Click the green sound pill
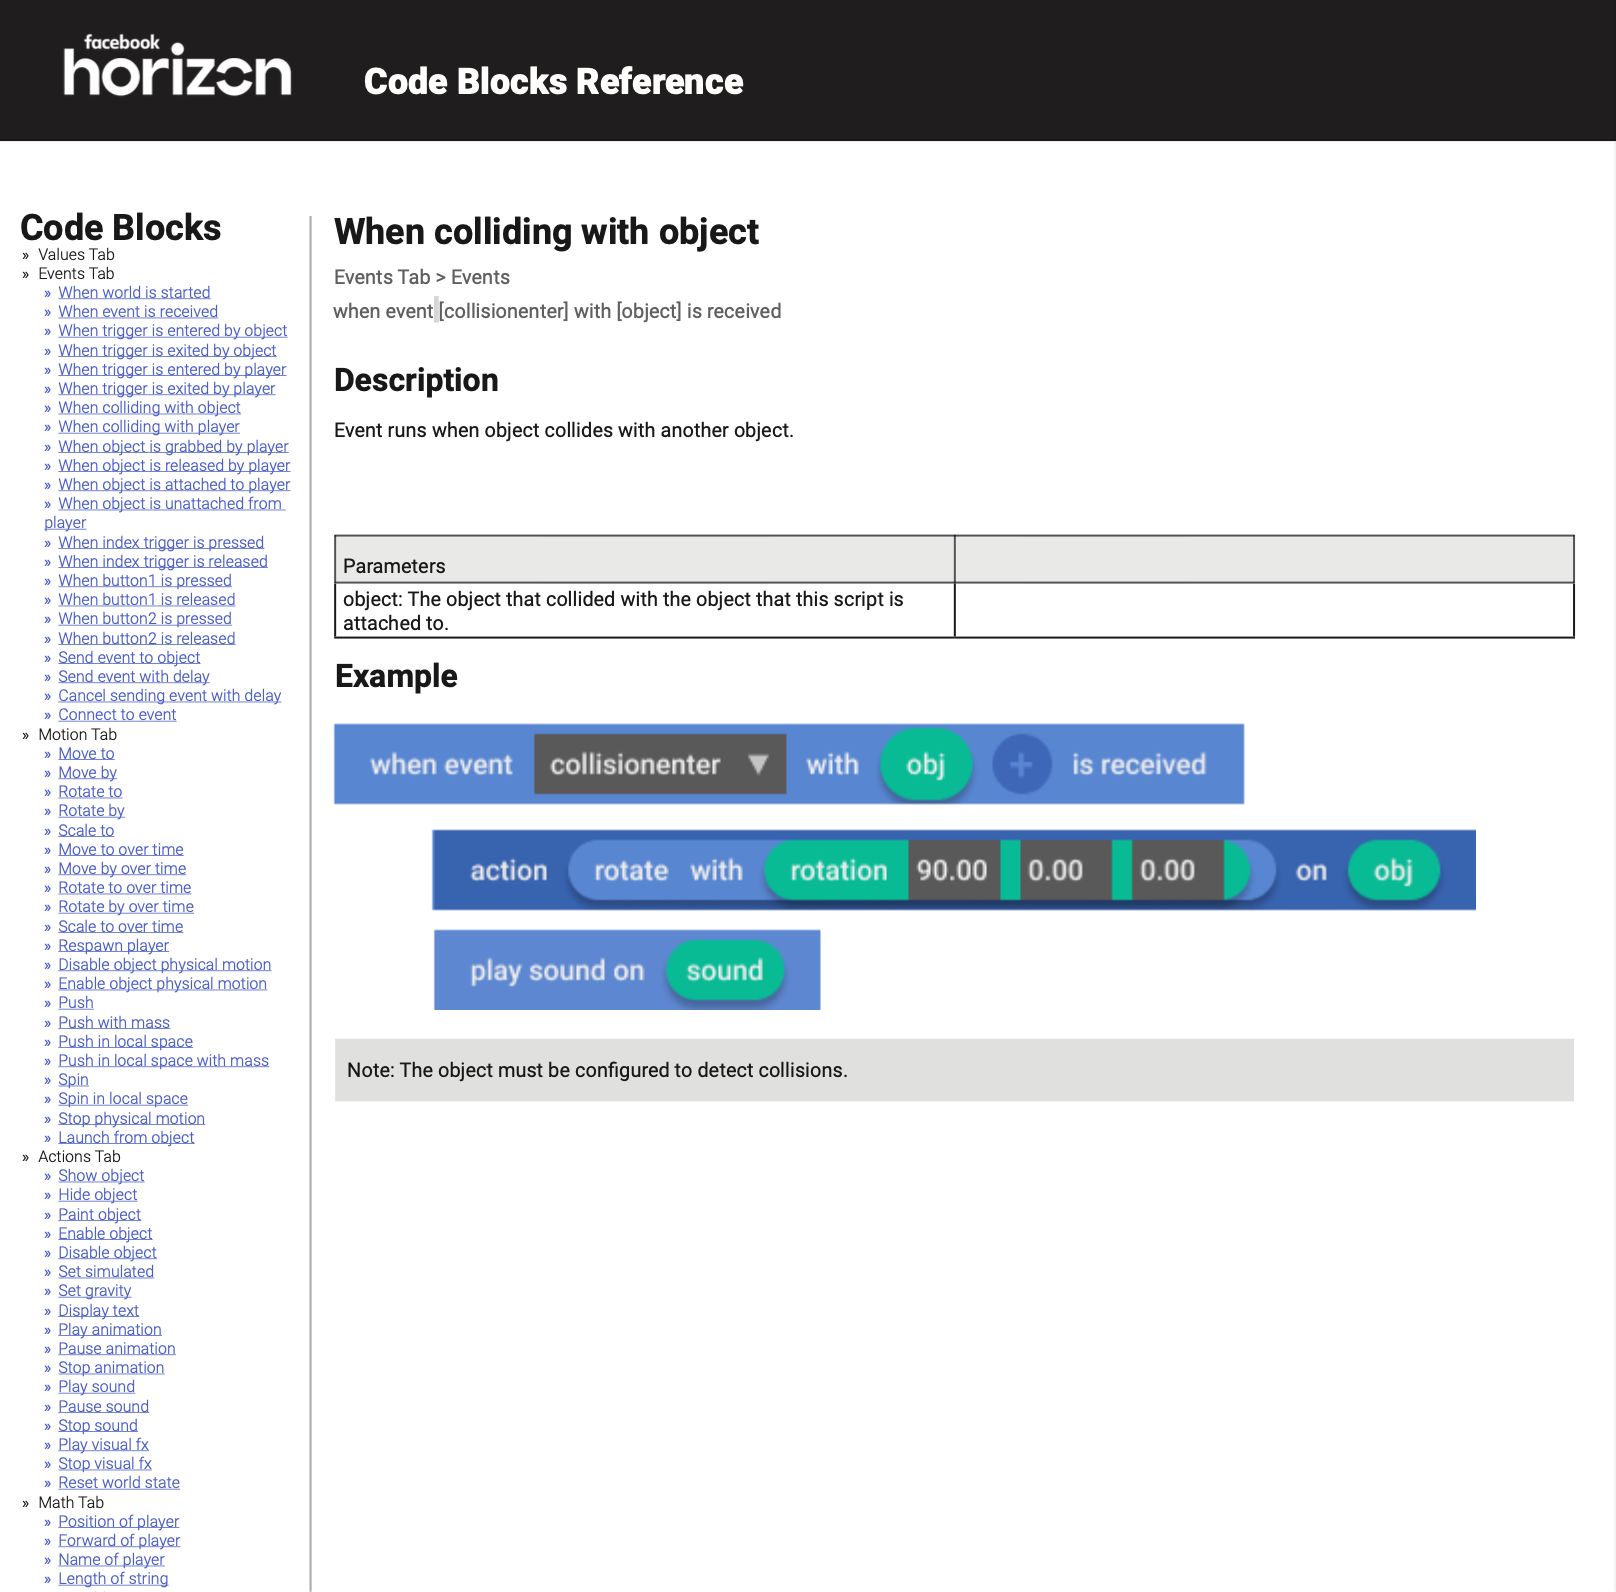Viewport: 1616px width, 1592px height. (x=725, y=970)
